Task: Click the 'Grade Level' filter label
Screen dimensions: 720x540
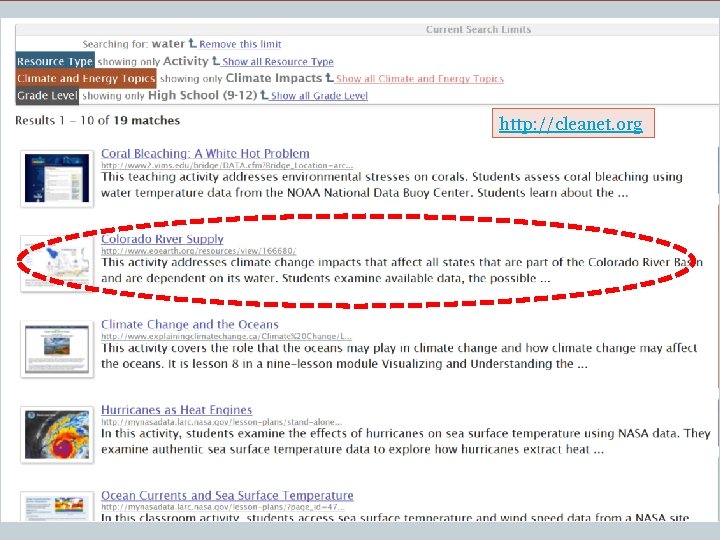Action: click(47, 96)
